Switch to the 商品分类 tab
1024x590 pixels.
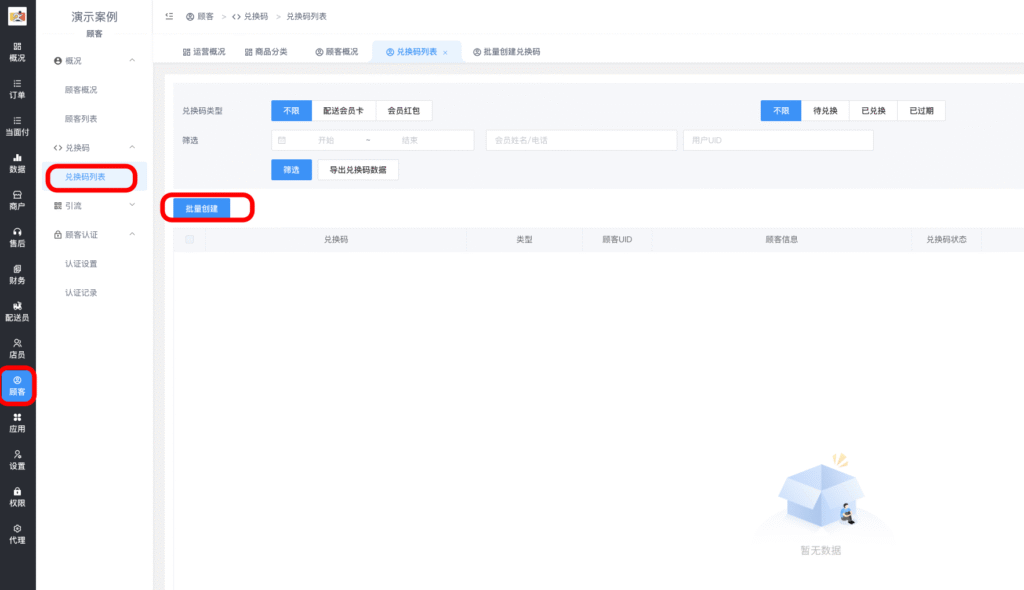[x=265, y=51]
